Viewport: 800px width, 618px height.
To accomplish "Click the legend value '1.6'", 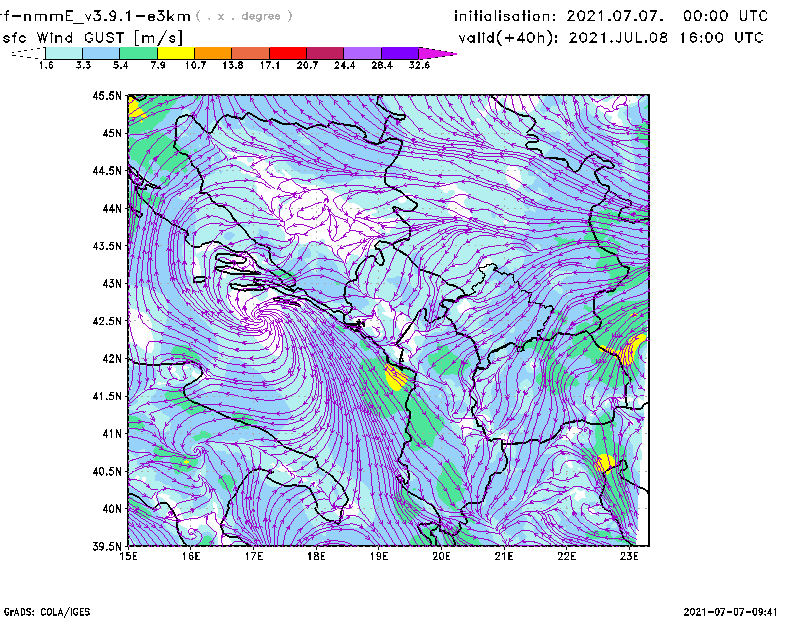I will [46, 65].
